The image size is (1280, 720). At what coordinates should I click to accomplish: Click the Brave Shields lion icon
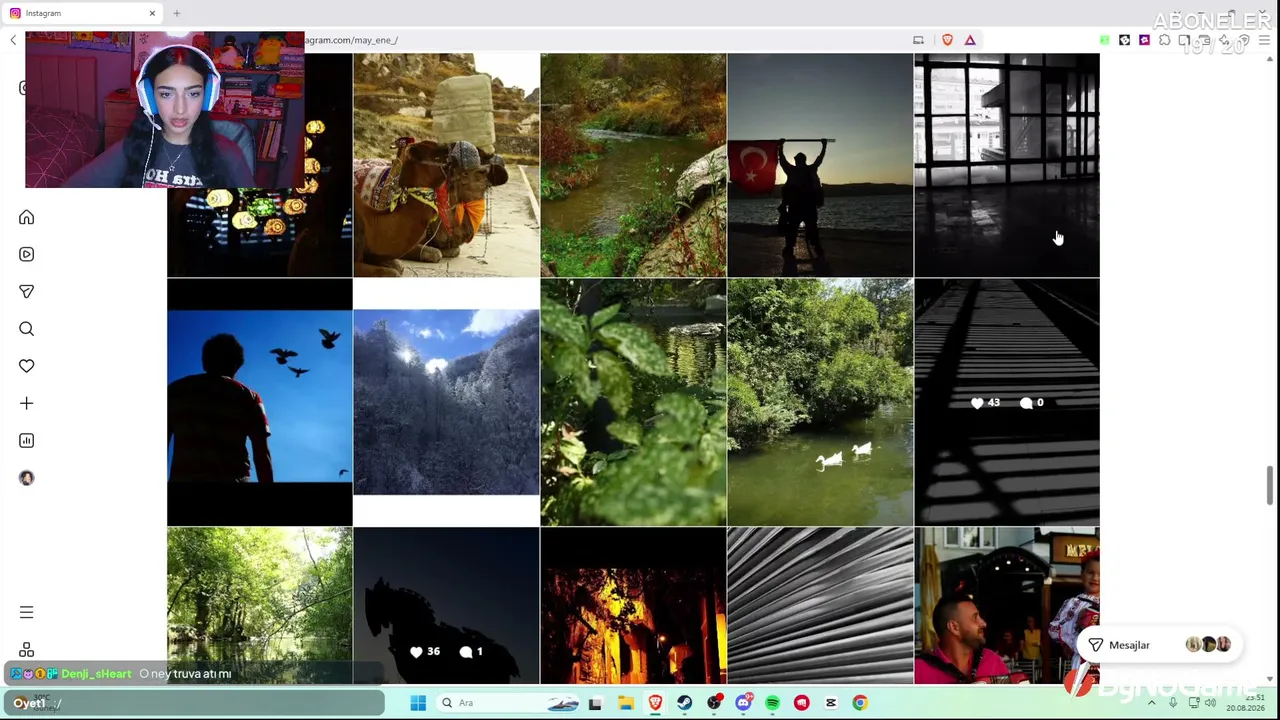pos(947,40)
